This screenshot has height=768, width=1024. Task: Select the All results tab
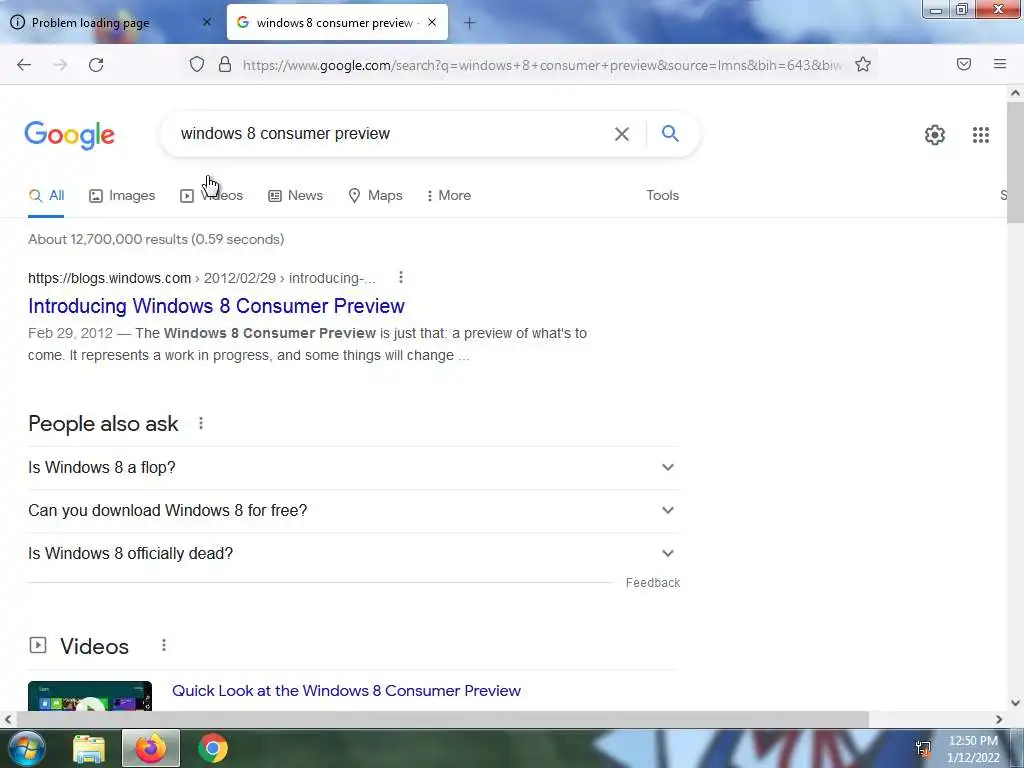[46, 195]
